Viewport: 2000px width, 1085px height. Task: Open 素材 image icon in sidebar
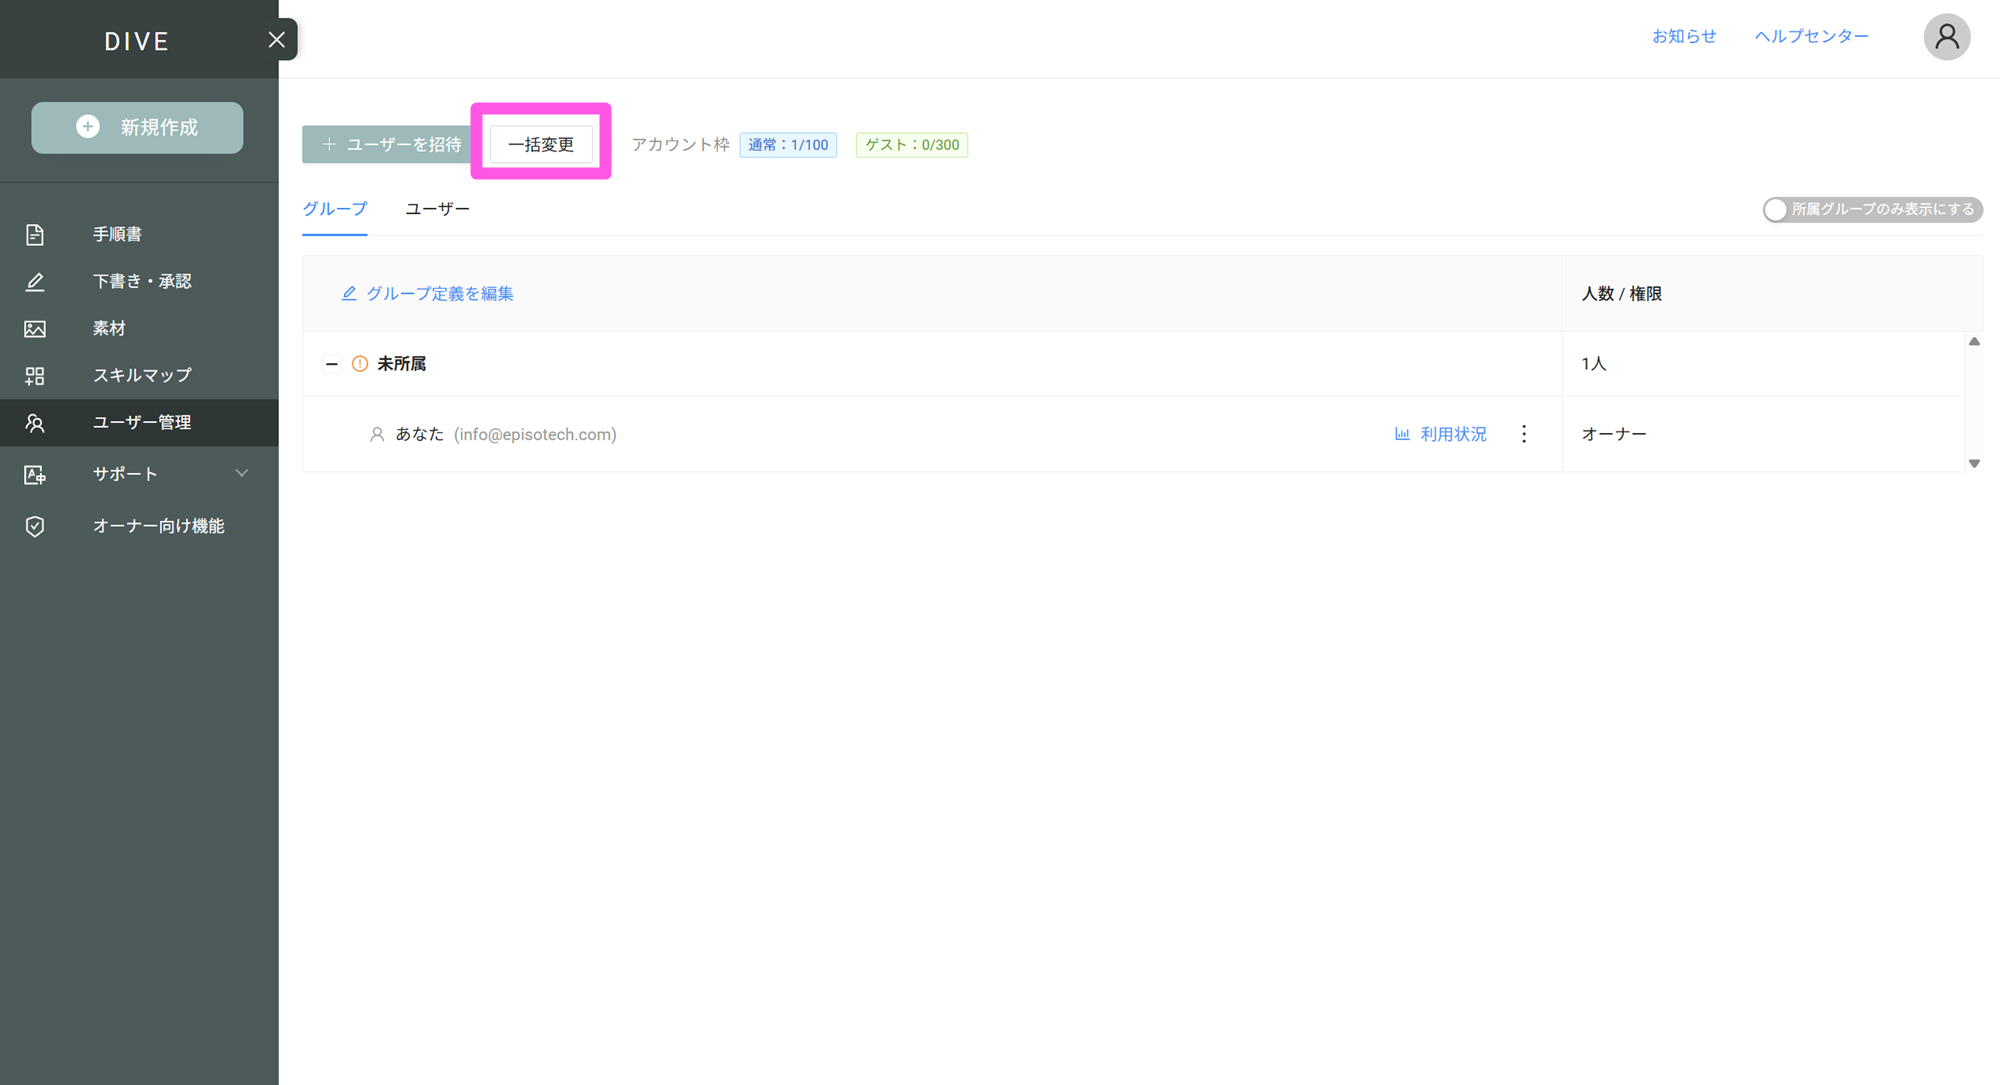pyautogui.click(x=35, y=329)
